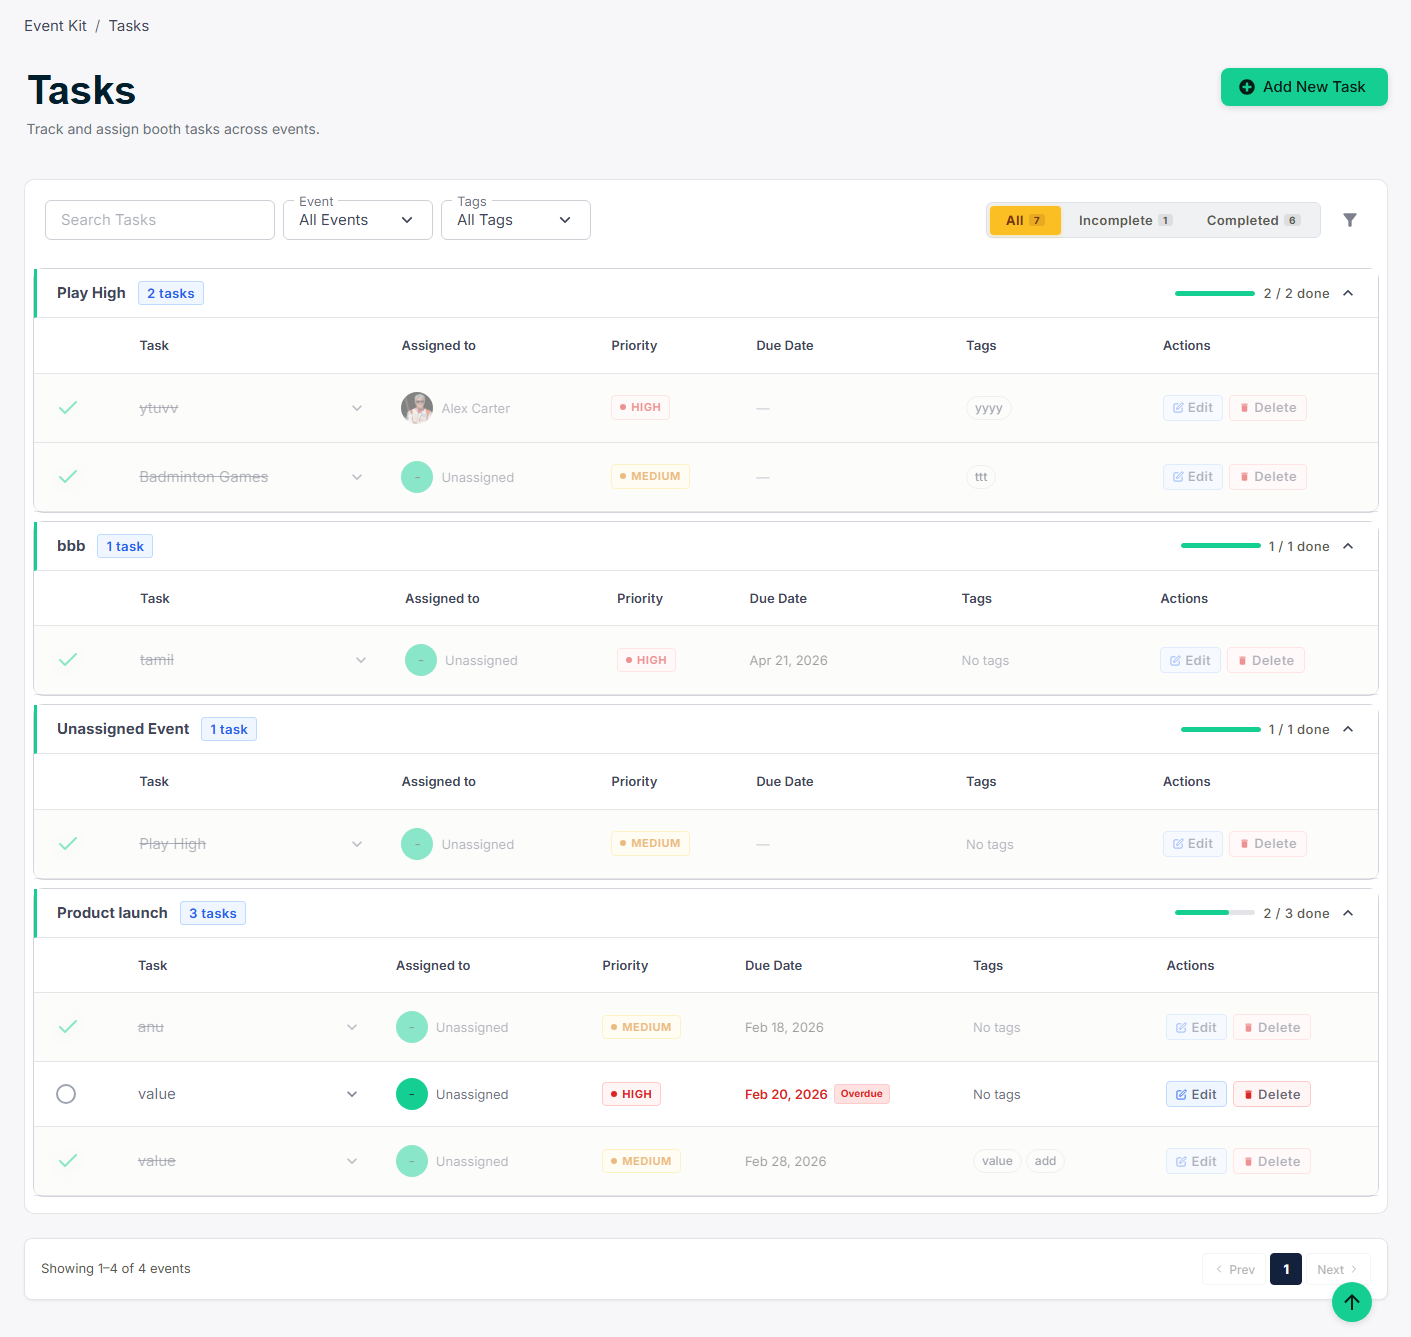Click Add New Task button

point(1304,87)
